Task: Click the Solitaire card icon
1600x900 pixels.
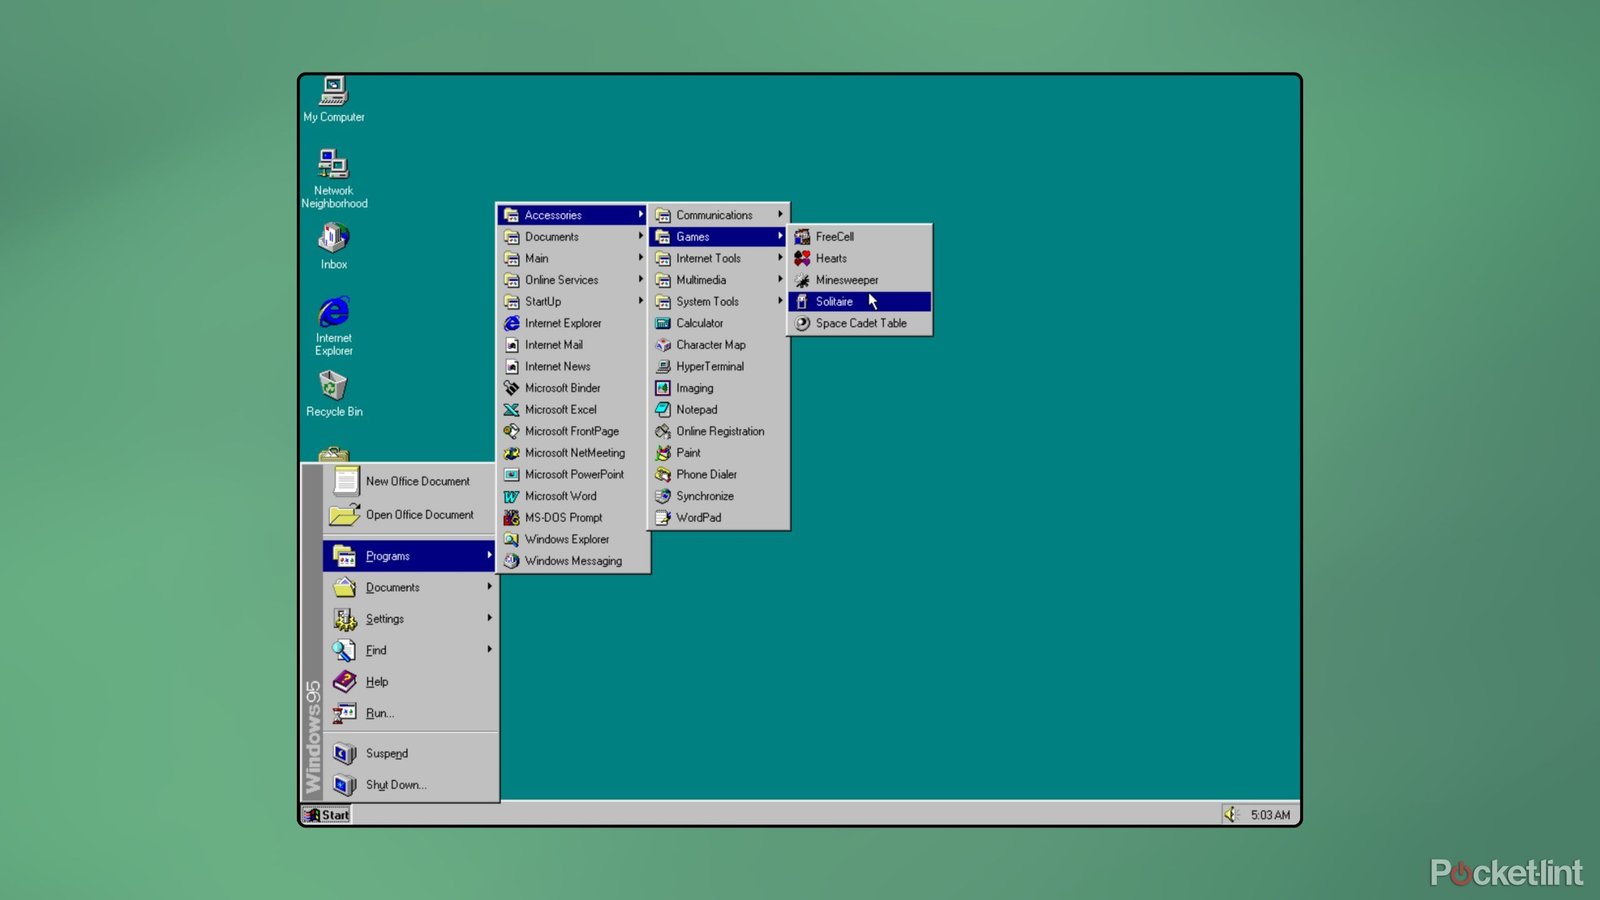Action: [802, 301]
